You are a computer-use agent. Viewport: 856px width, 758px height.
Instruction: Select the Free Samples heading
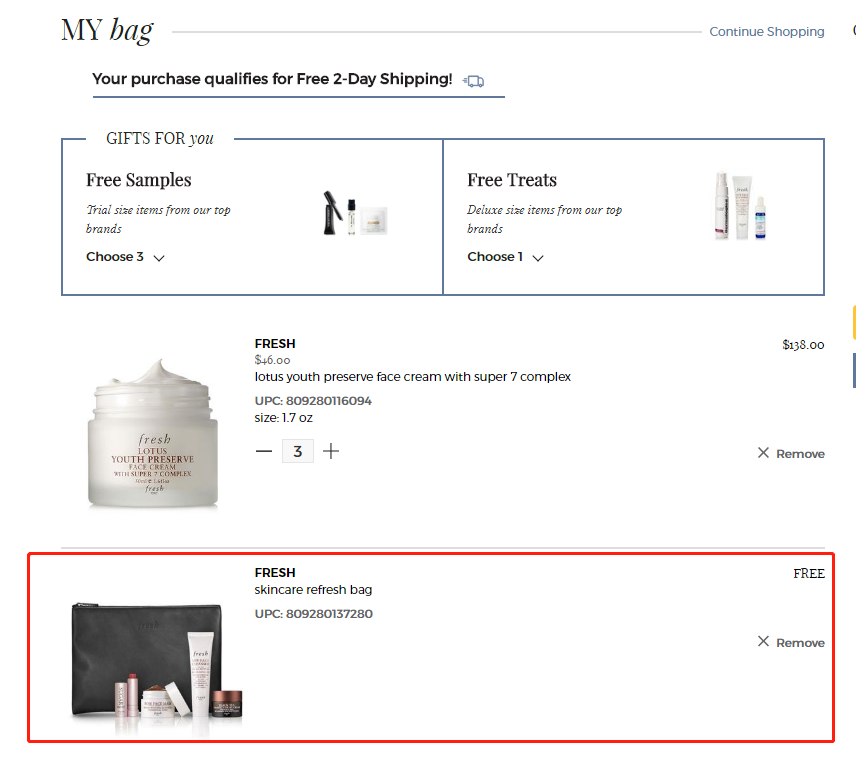(139, 180)
